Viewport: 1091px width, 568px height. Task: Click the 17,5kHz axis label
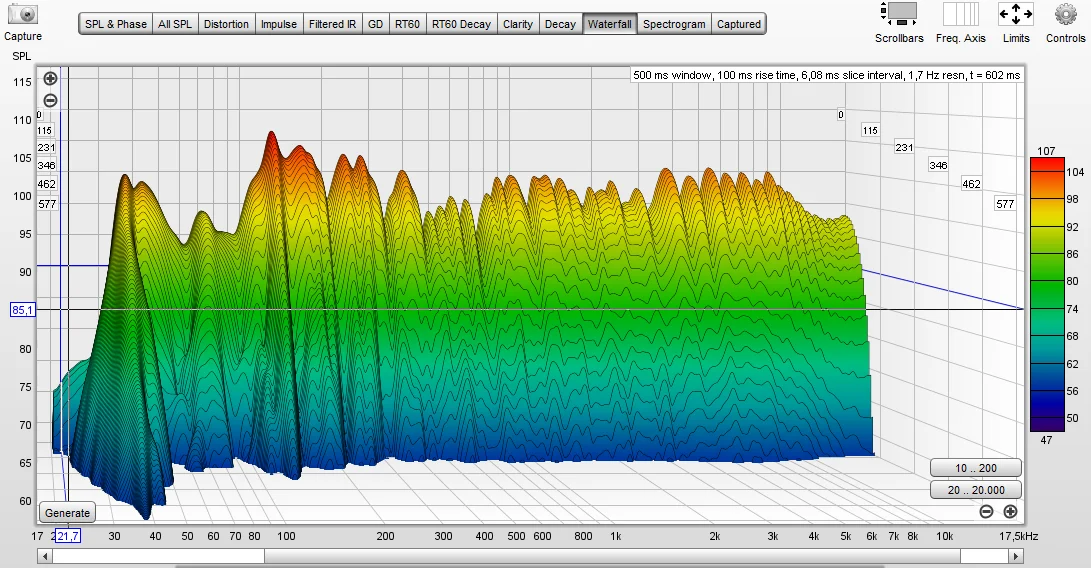point(1019,536)
